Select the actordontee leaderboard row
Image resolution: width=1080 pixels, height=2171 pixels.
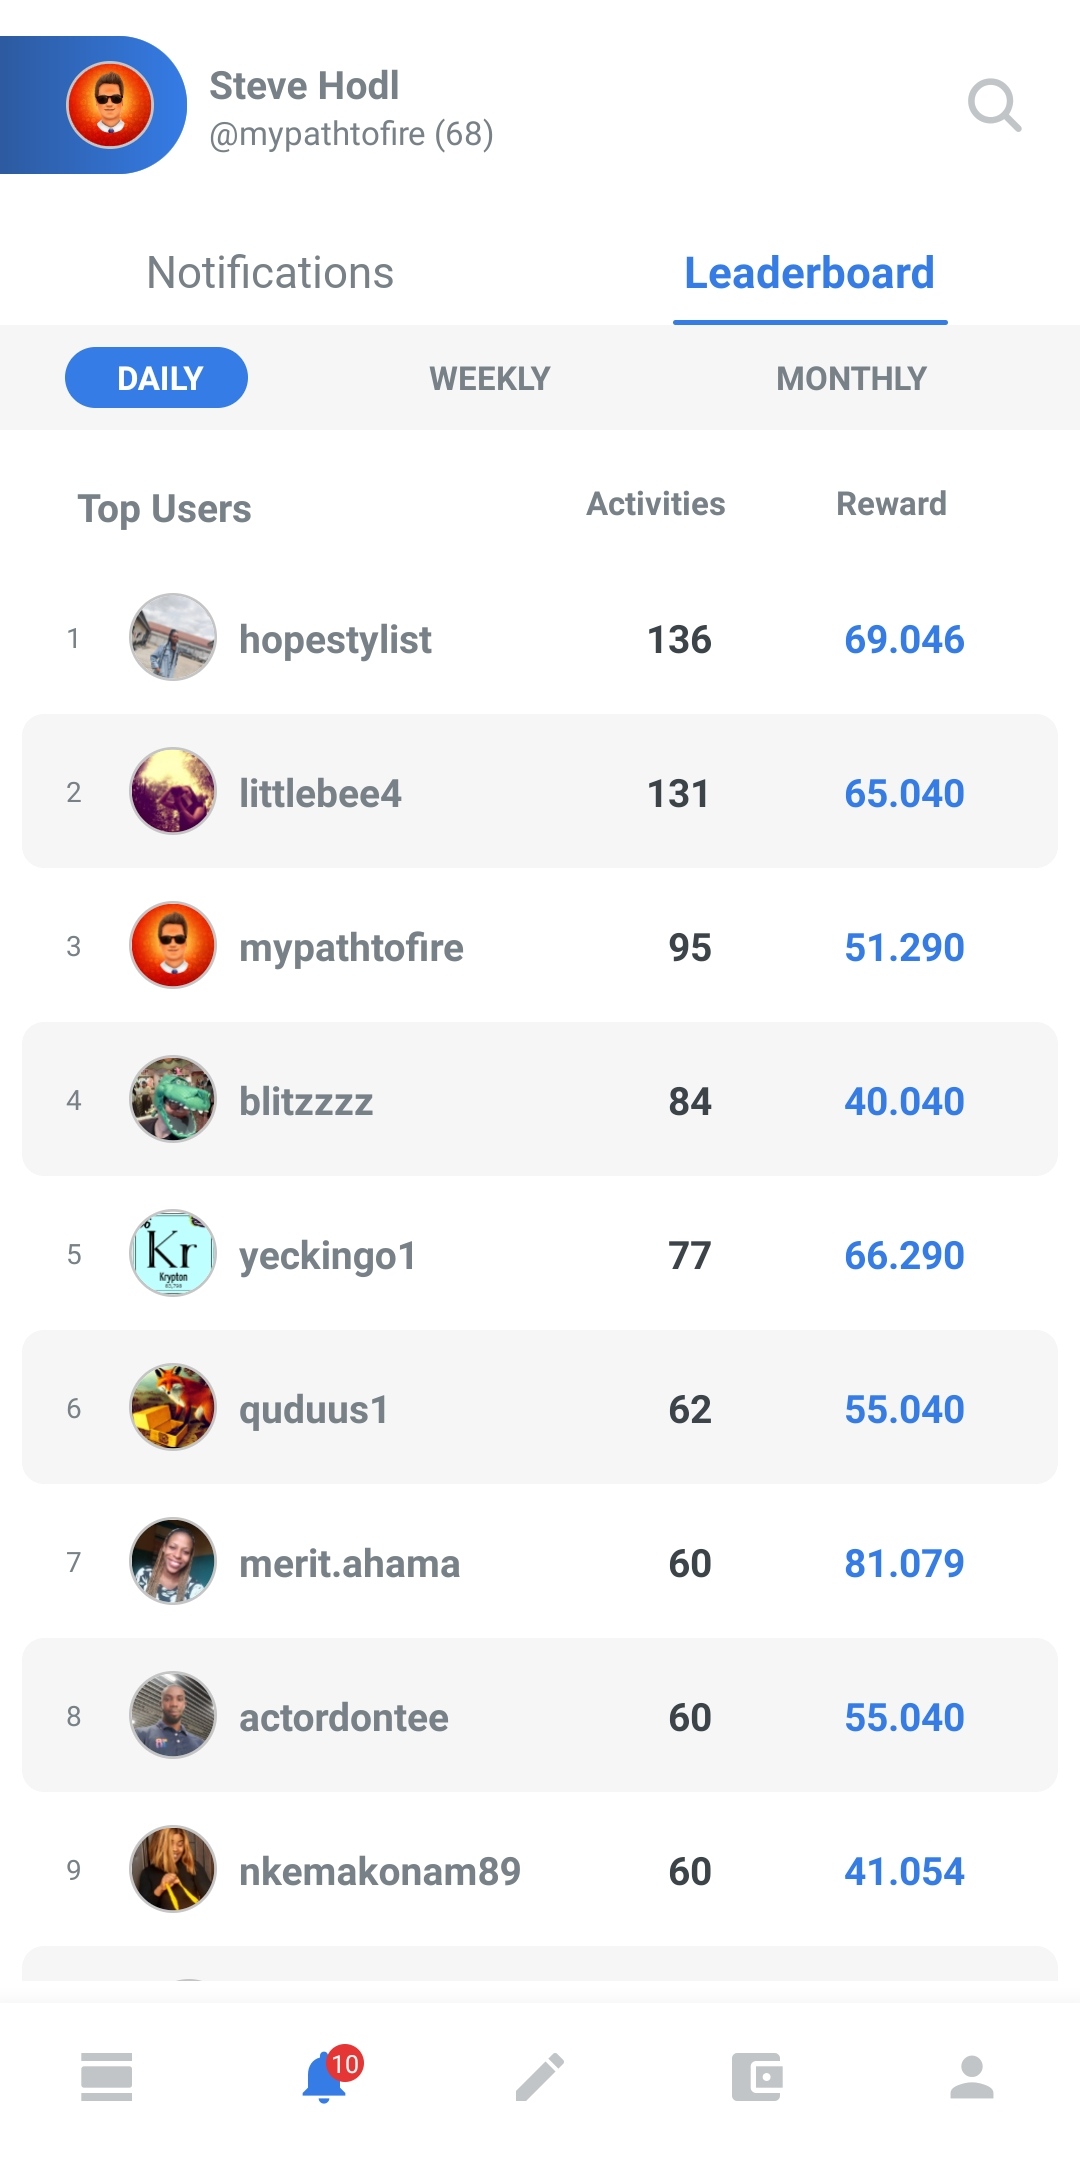[540, 1715]
